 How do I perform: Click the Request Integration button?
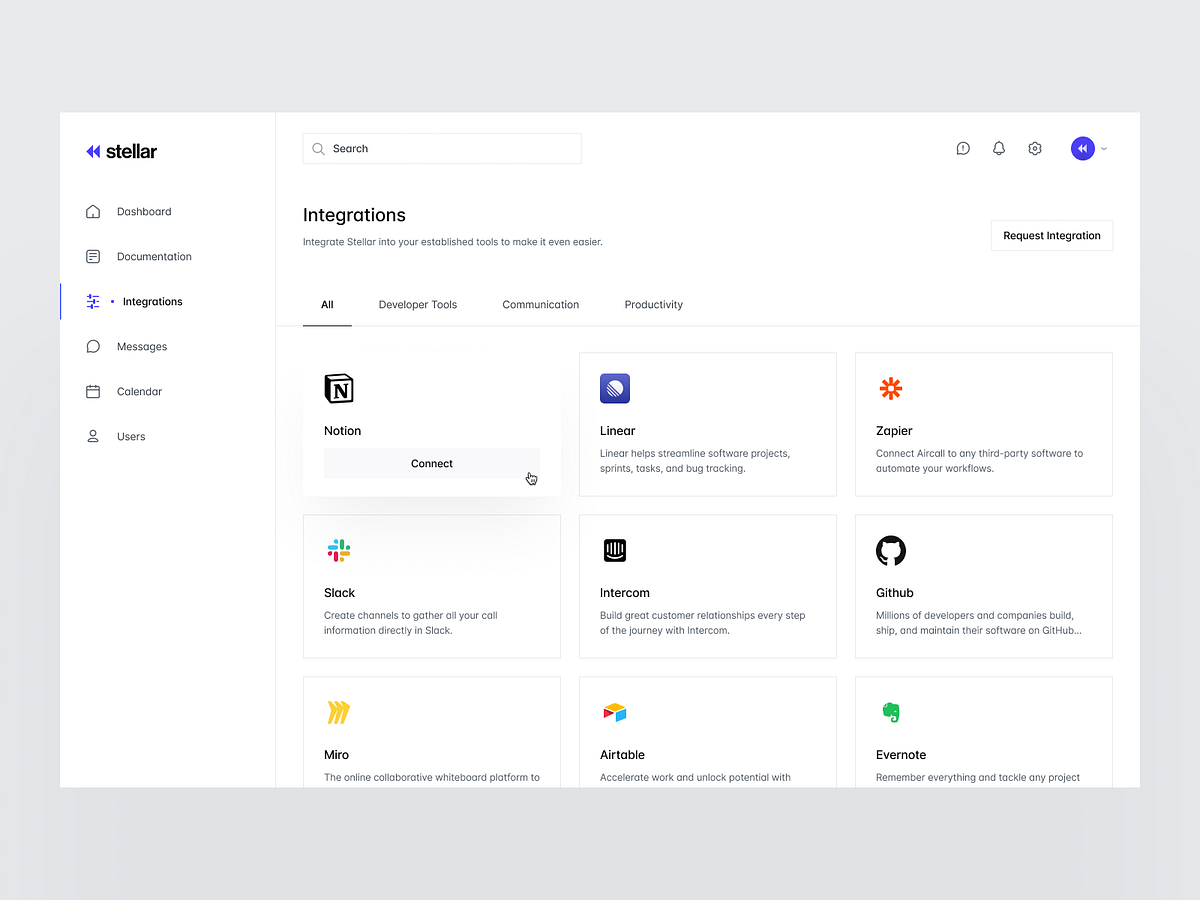[x=1051, y=235]
